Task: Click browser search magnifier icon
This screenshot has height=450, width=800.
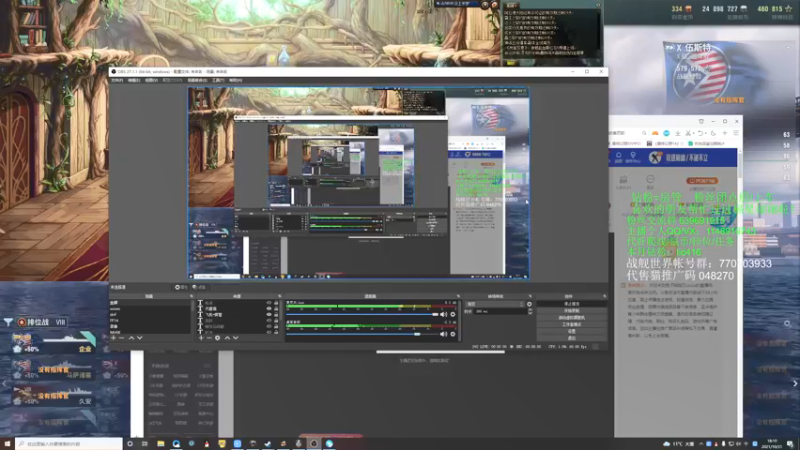Action: click(644, 133)
